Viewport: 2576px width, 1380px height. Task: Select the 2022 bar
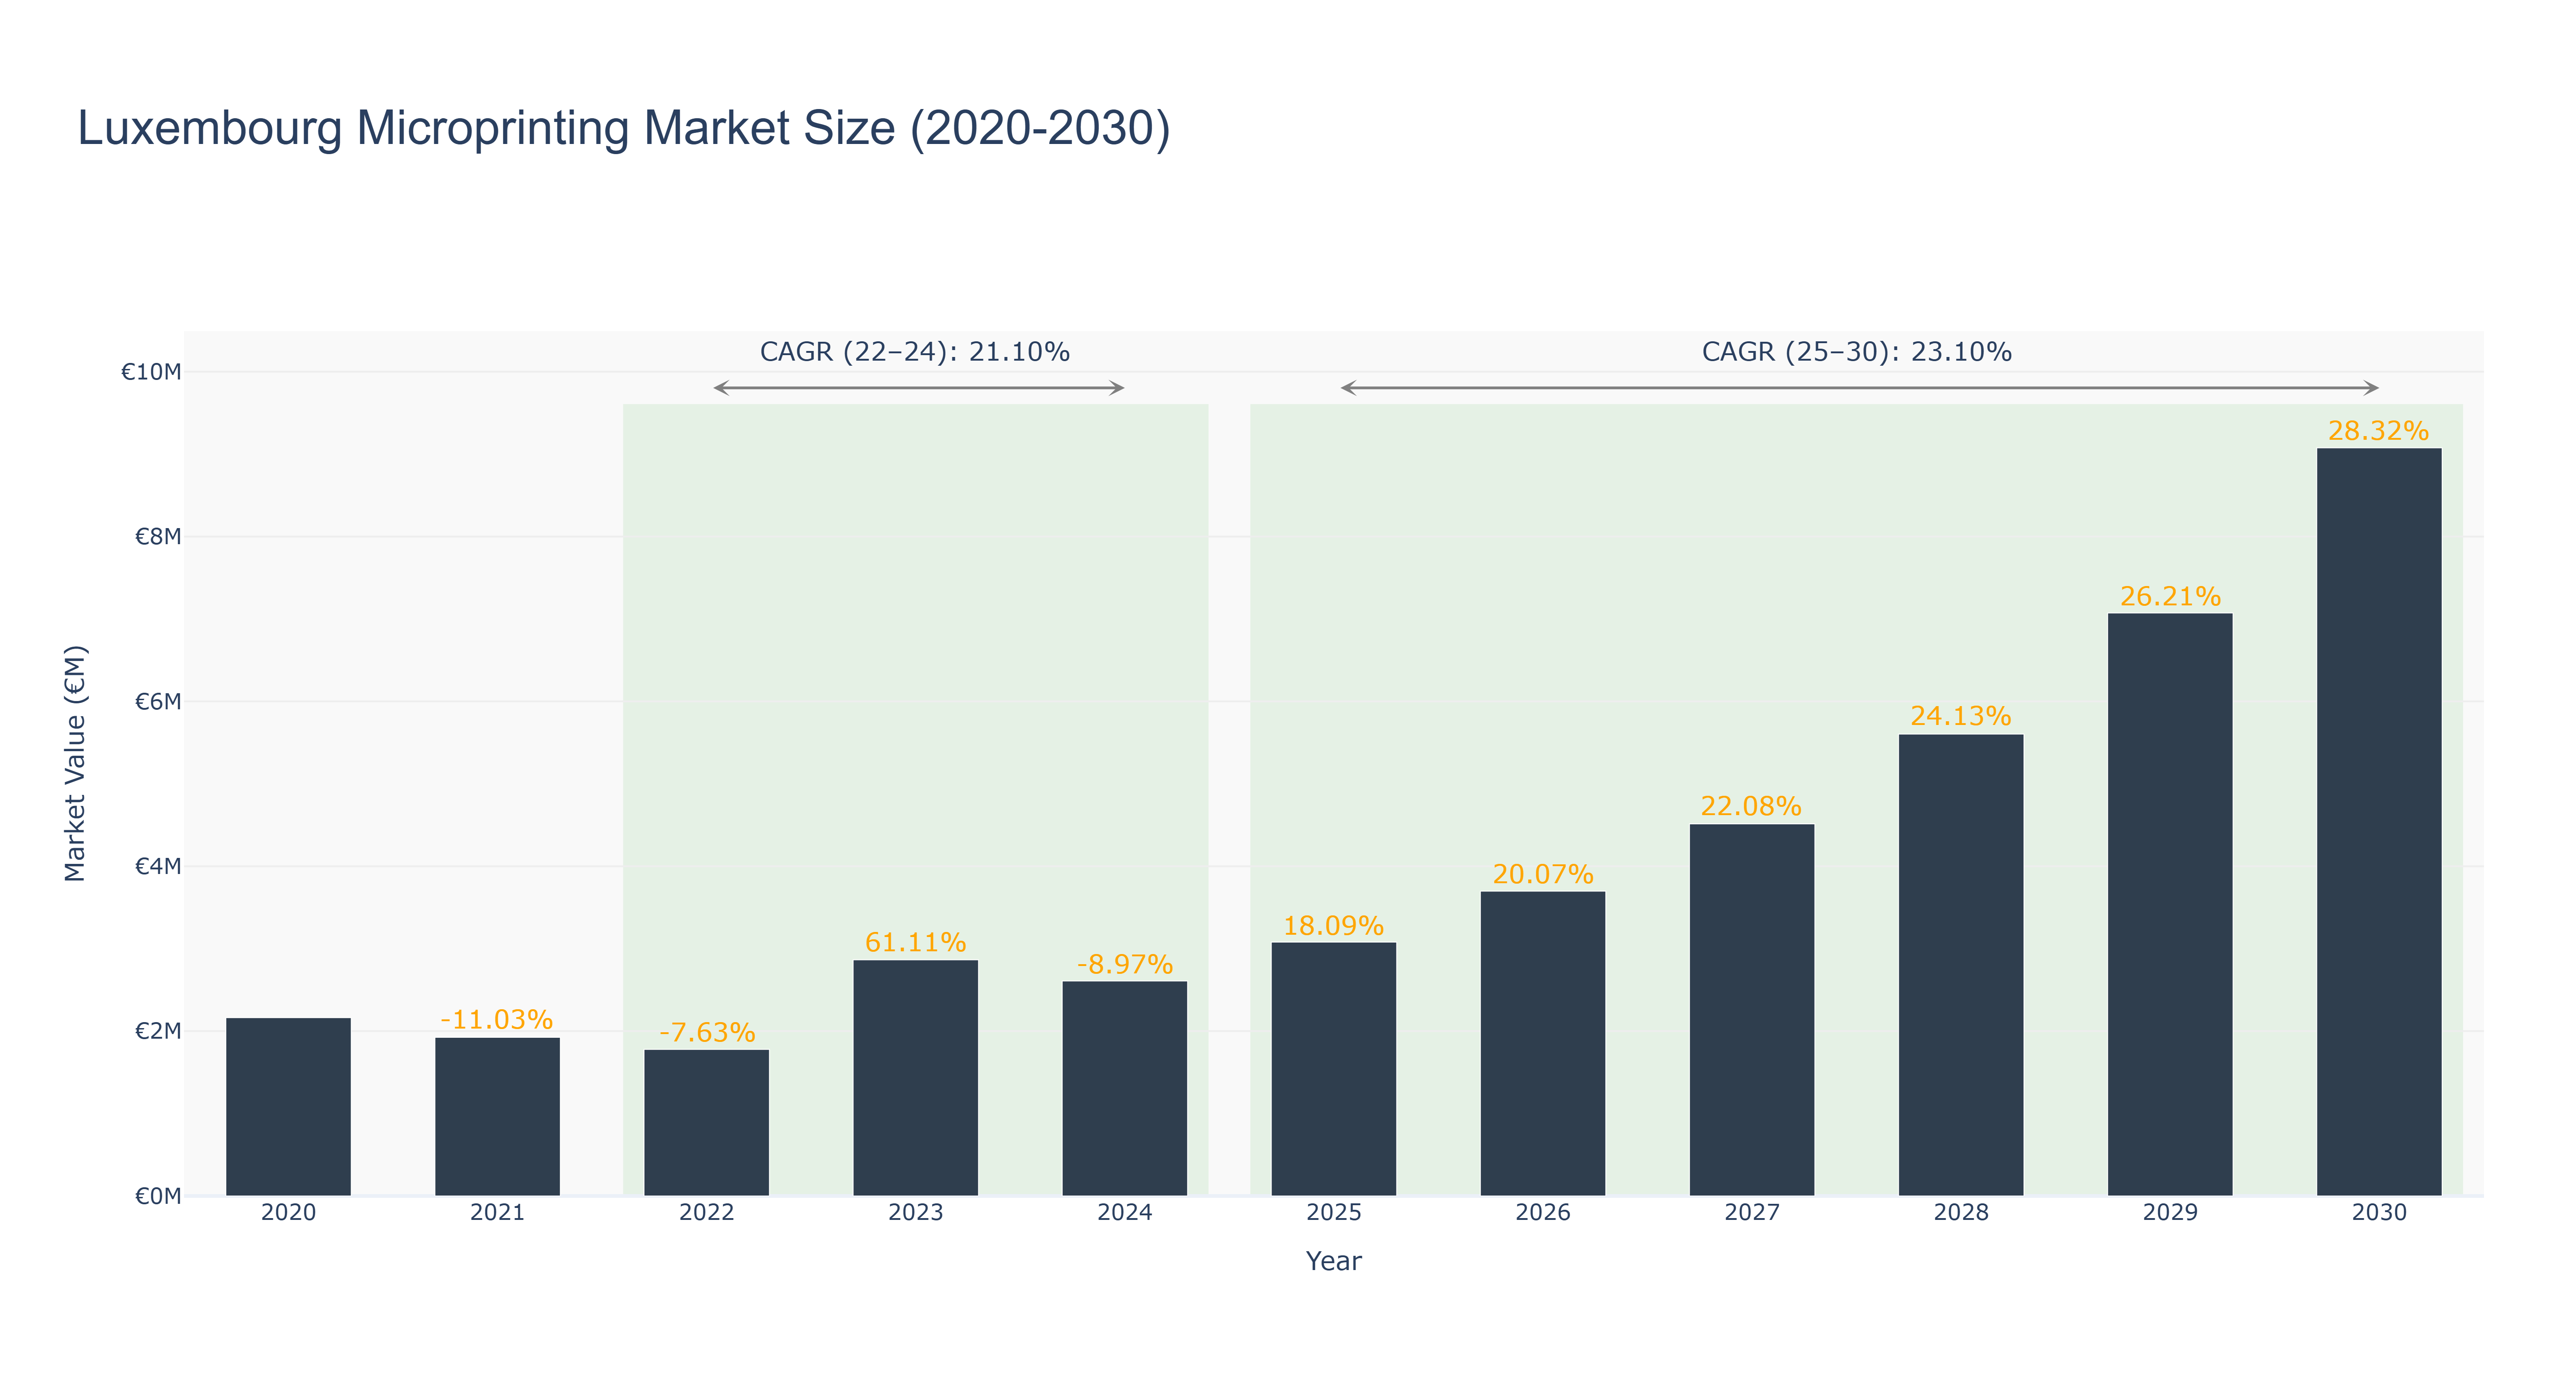(x=706, y=1122)
